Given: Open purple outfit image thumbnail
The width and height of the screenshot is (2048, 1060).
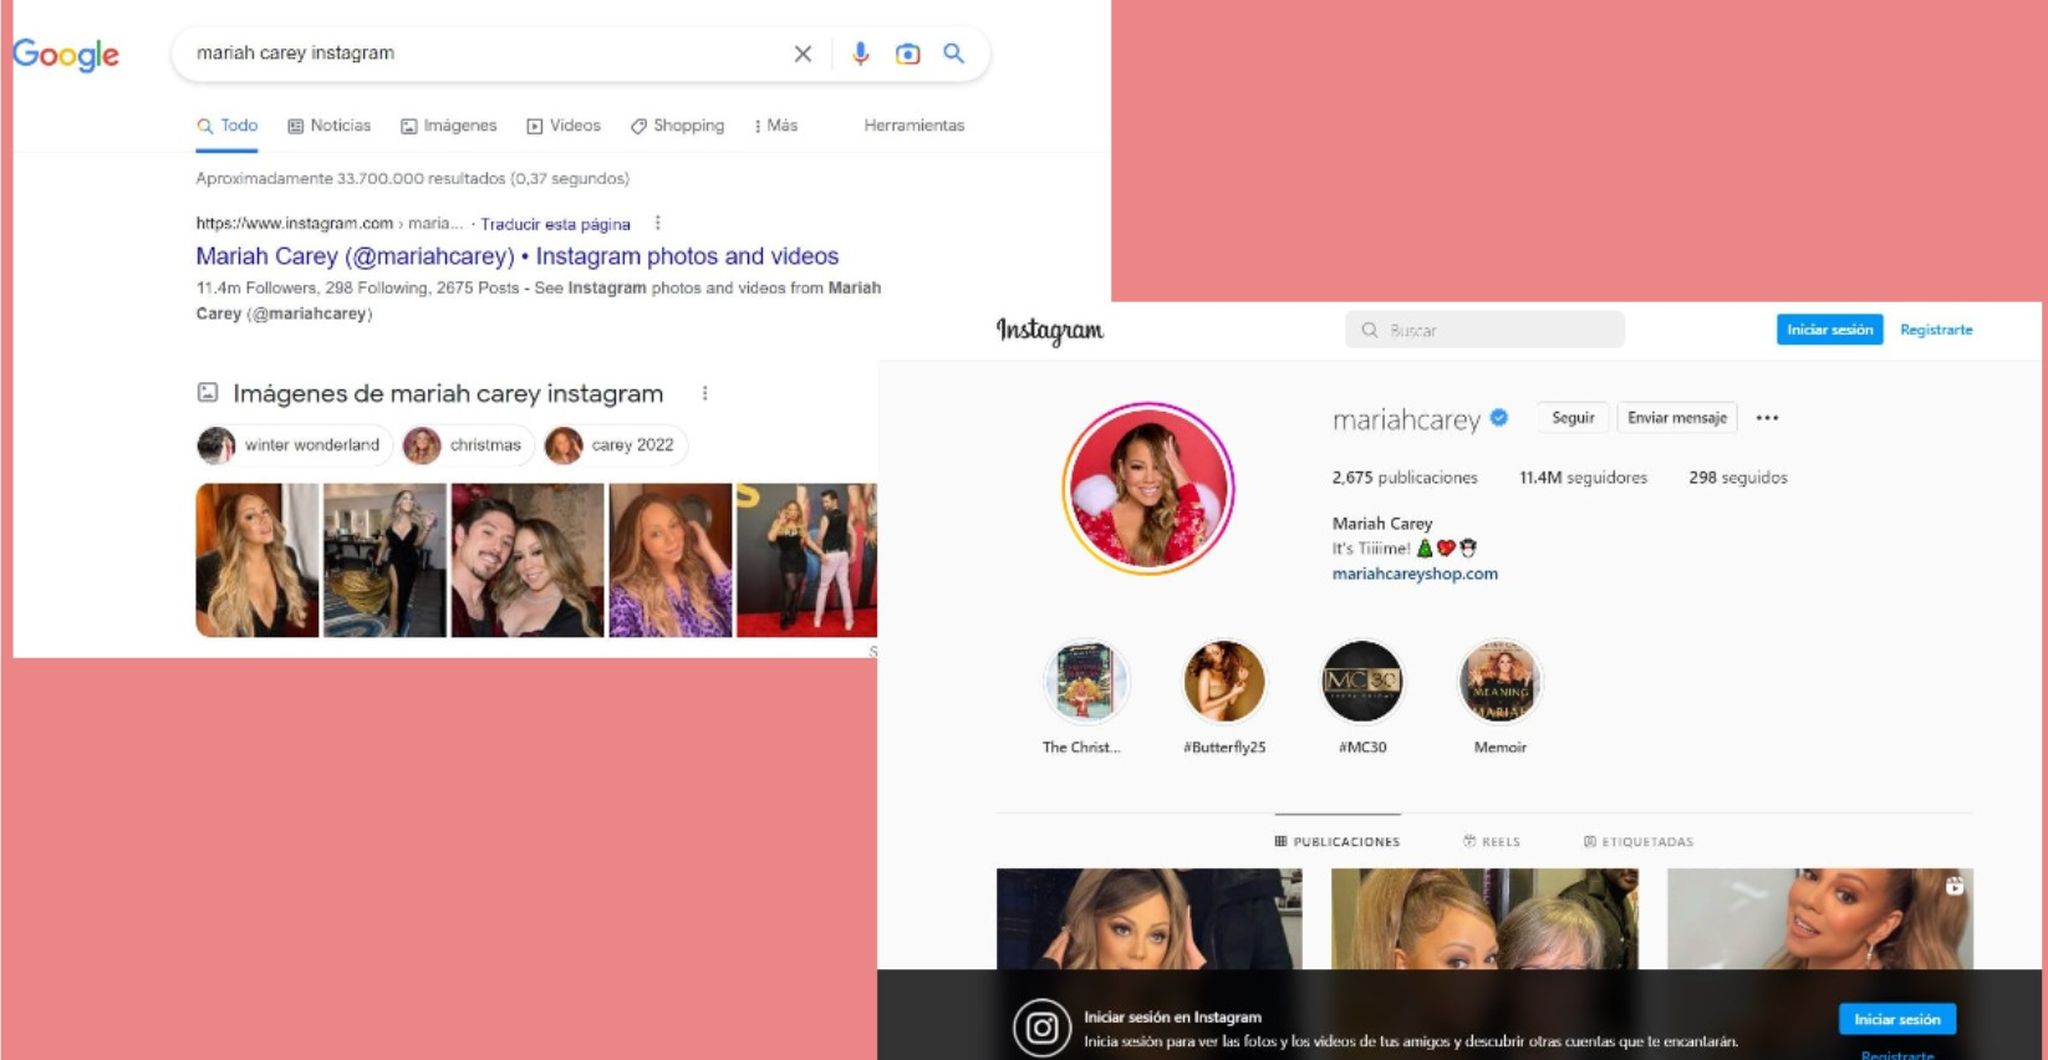Looking at the screenshot, I should (x=671, y=560).
